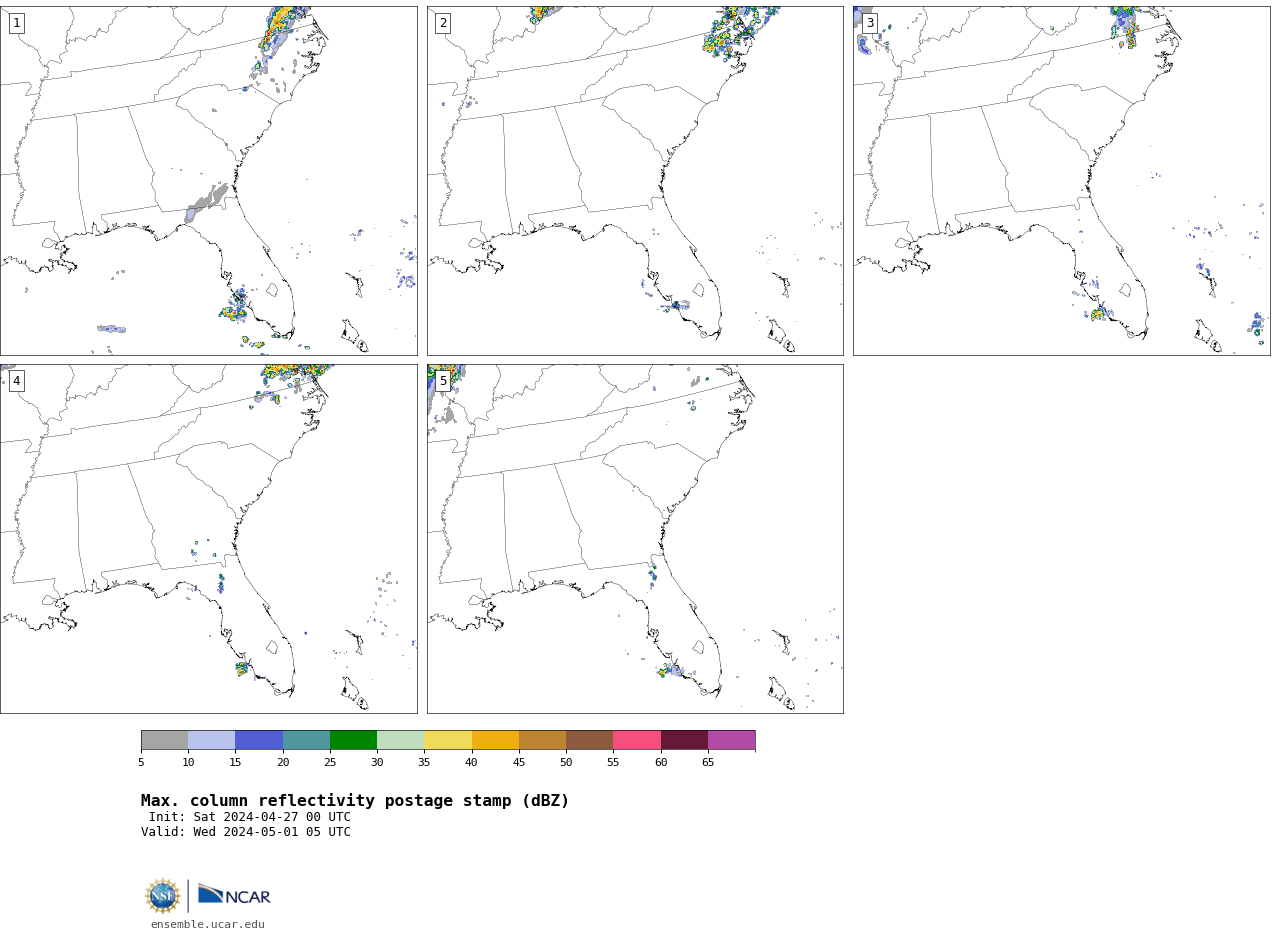The image size is (1280, 936).
Task: Click the member number 5 label box
Action: (x=443, y=381)
